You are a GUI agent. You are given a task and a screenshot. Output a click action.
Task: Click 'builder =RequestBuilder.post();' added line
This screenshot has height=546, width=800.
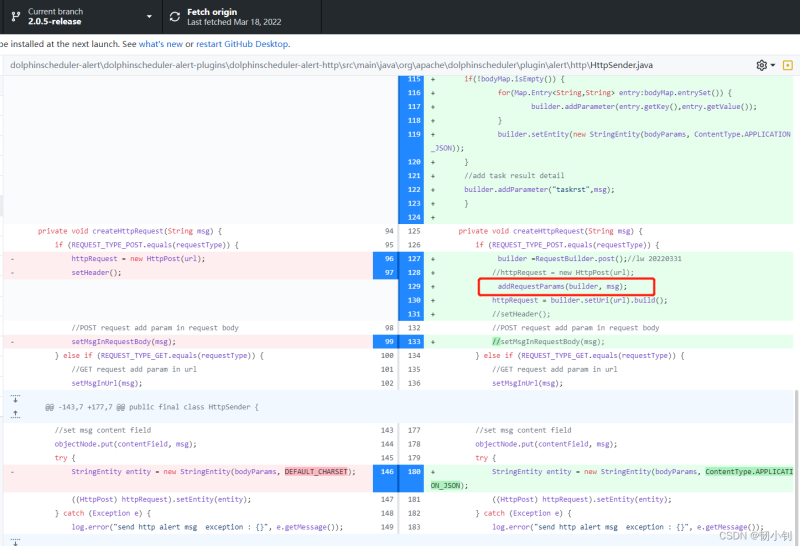pos(562,259)
